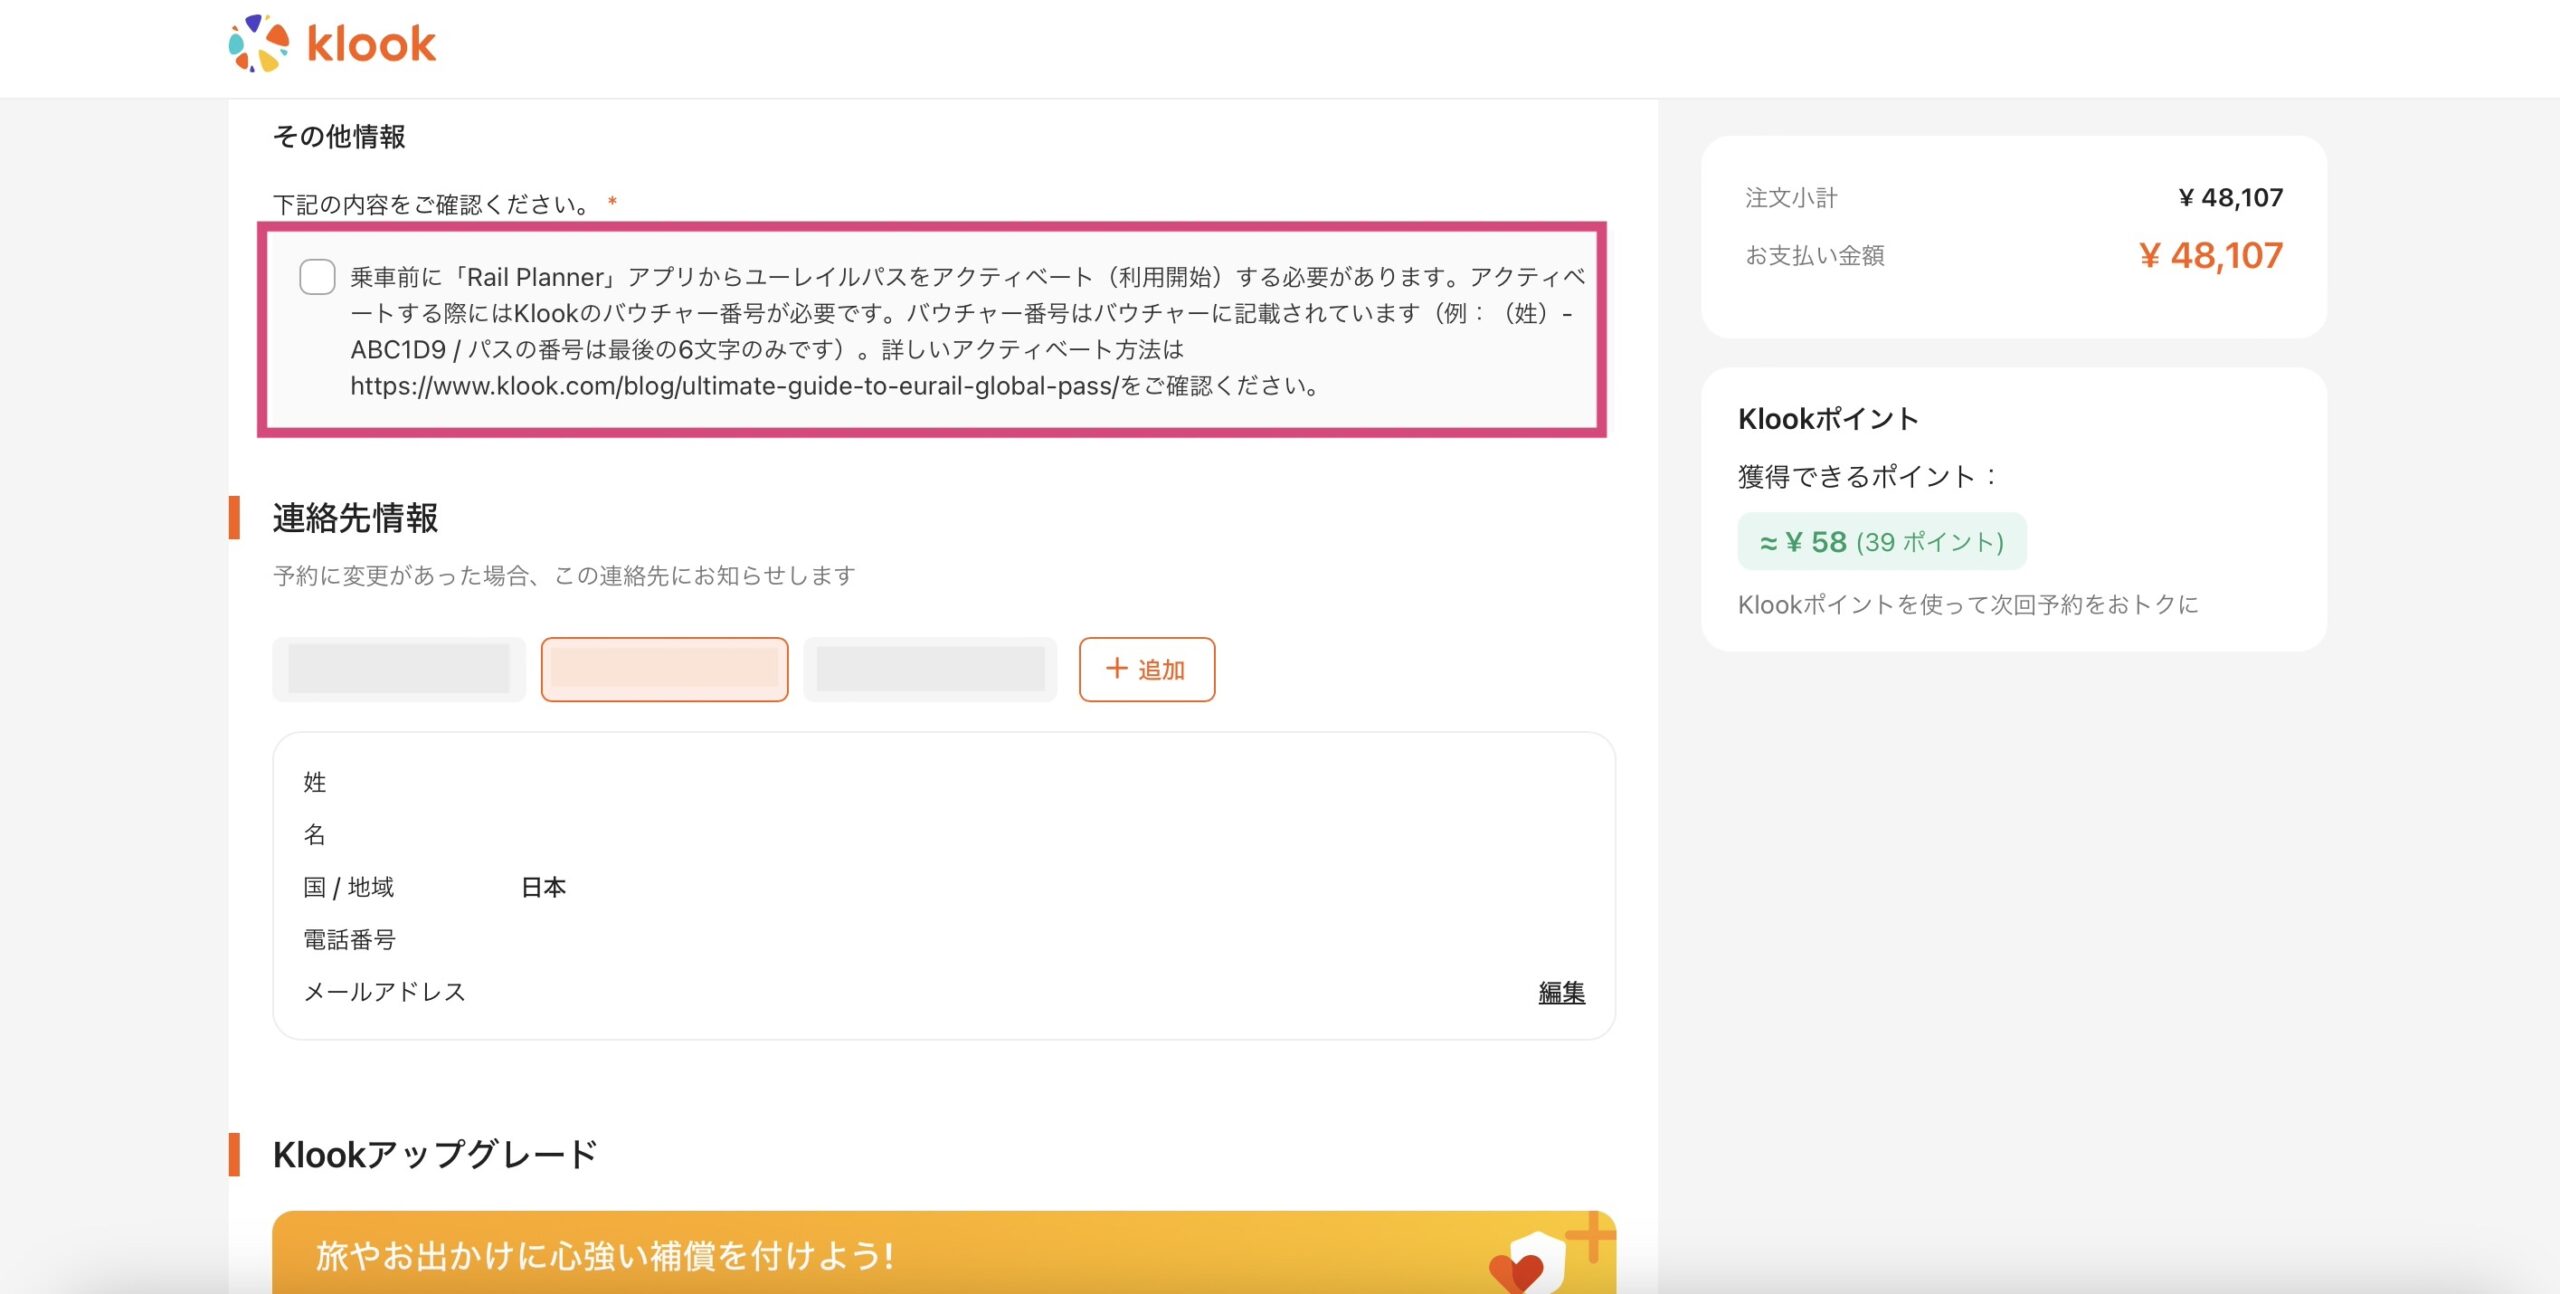Tick the Rail Planner activation confirmation checkbox
This screenshot has height=1294, width=2560.
tap(317, 277)
